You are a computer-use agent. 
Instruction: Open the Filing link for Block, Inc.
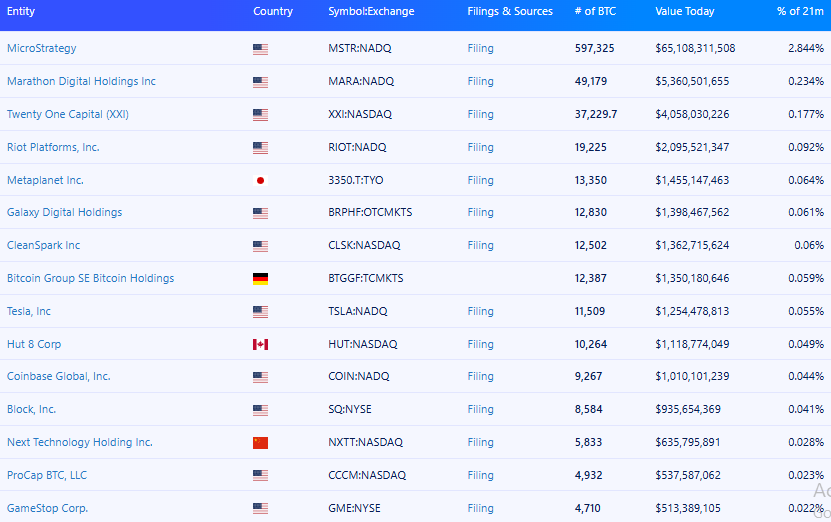click(480, 409)
